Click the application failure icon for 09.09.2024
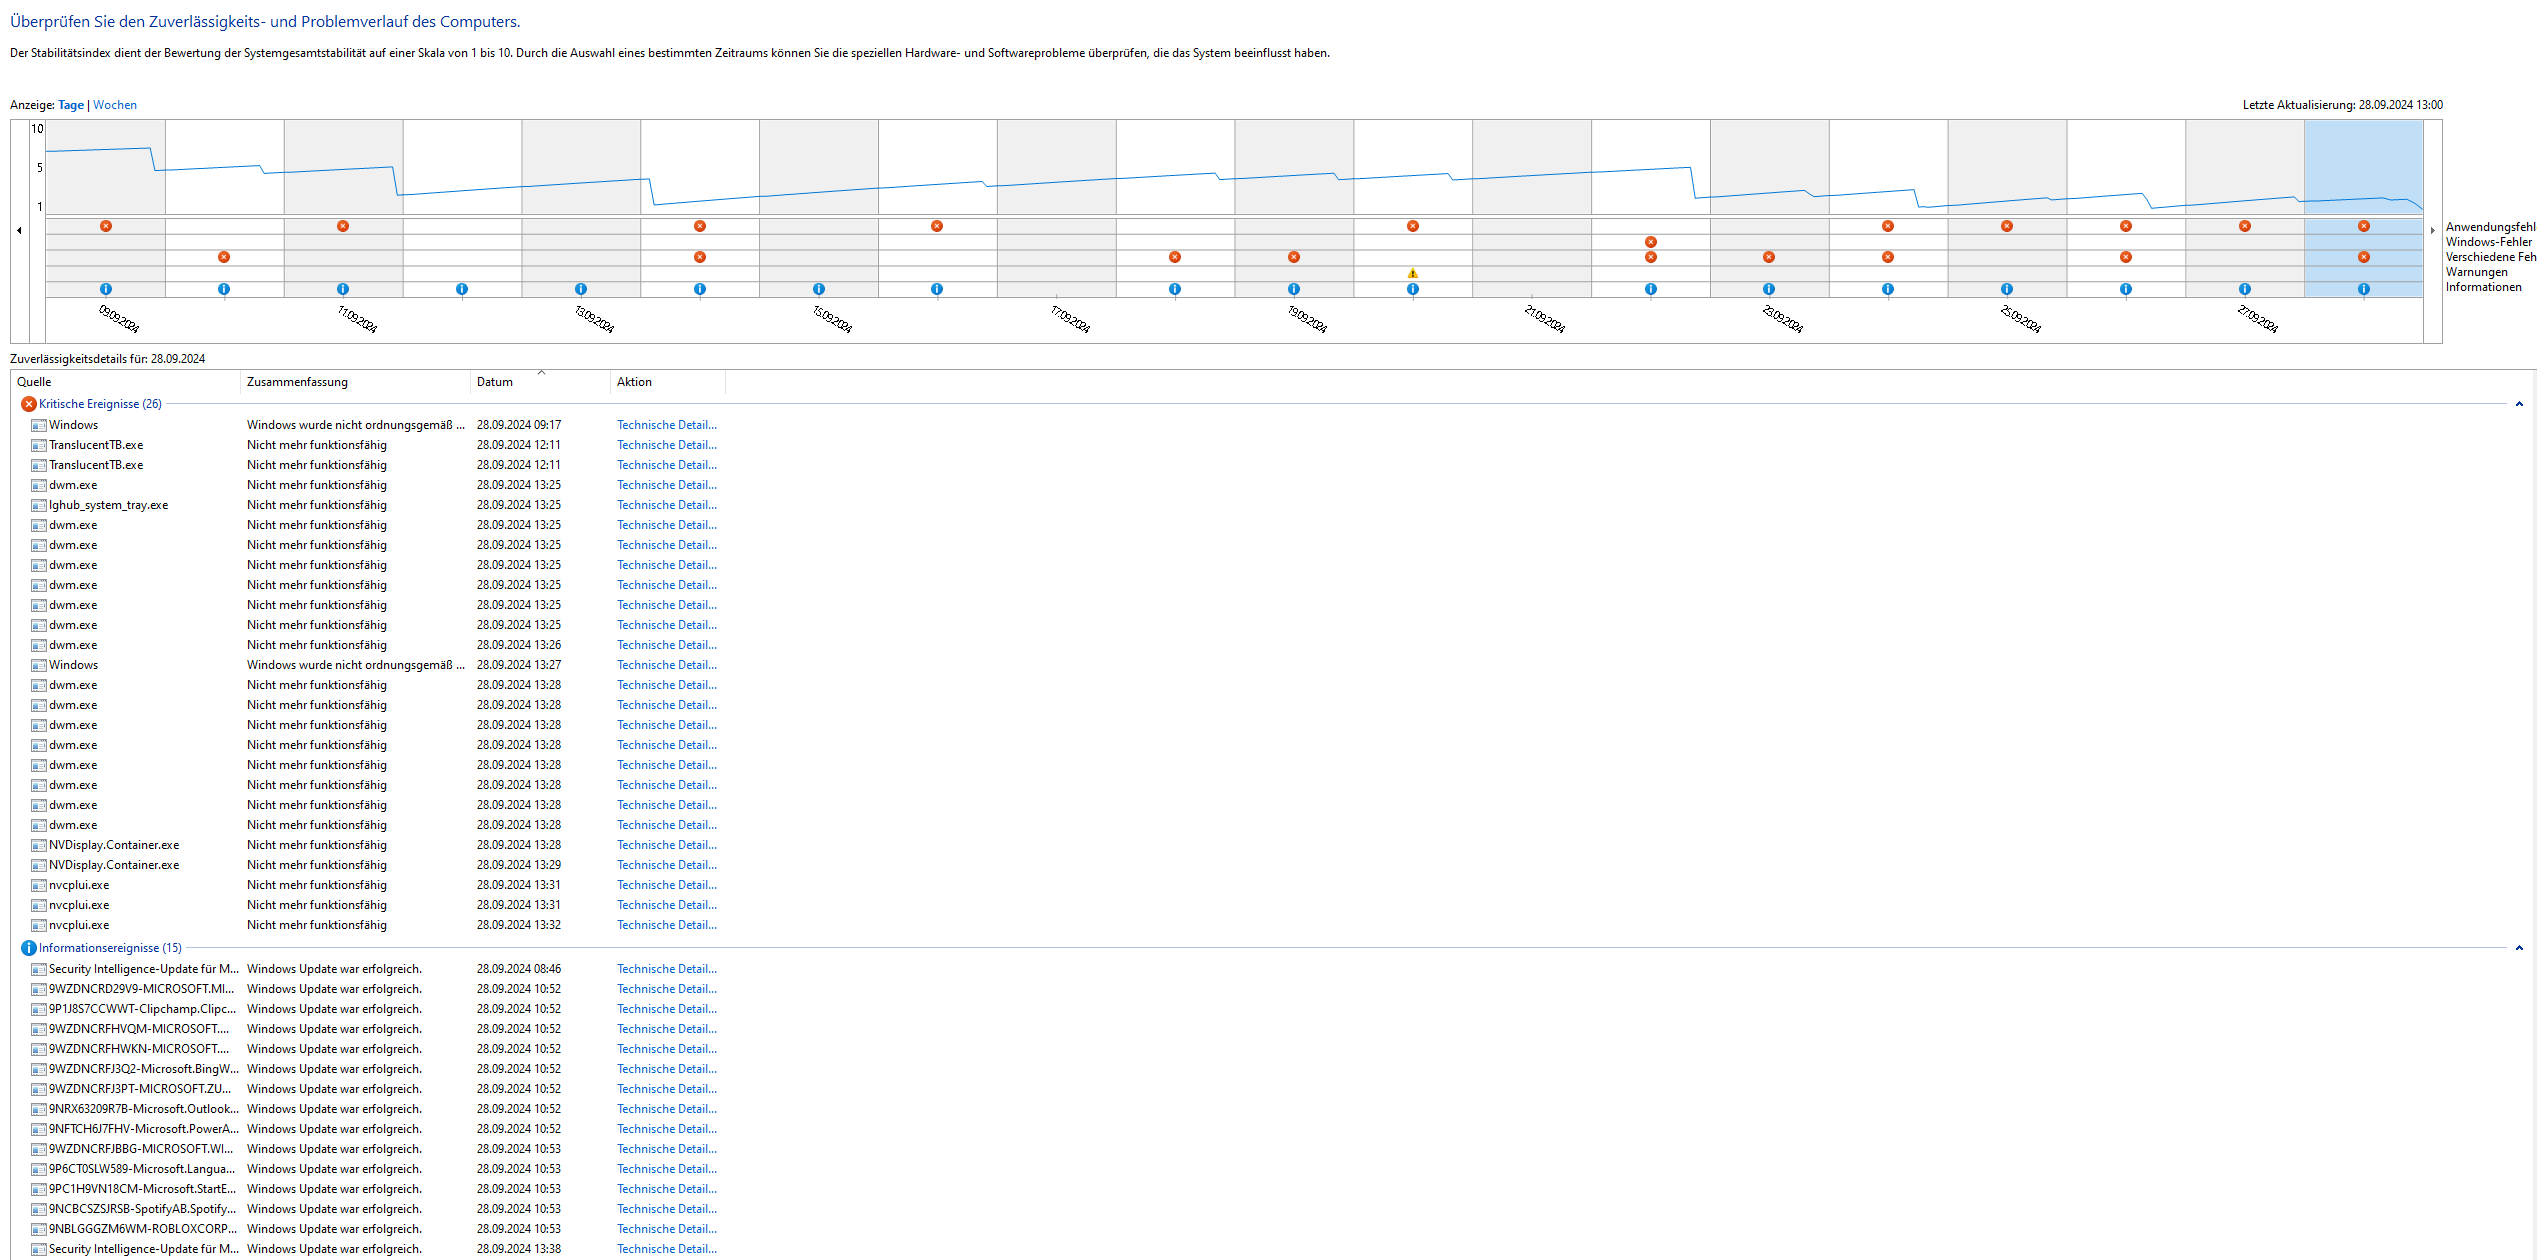2537x1260 pixels. coord(106,226)
